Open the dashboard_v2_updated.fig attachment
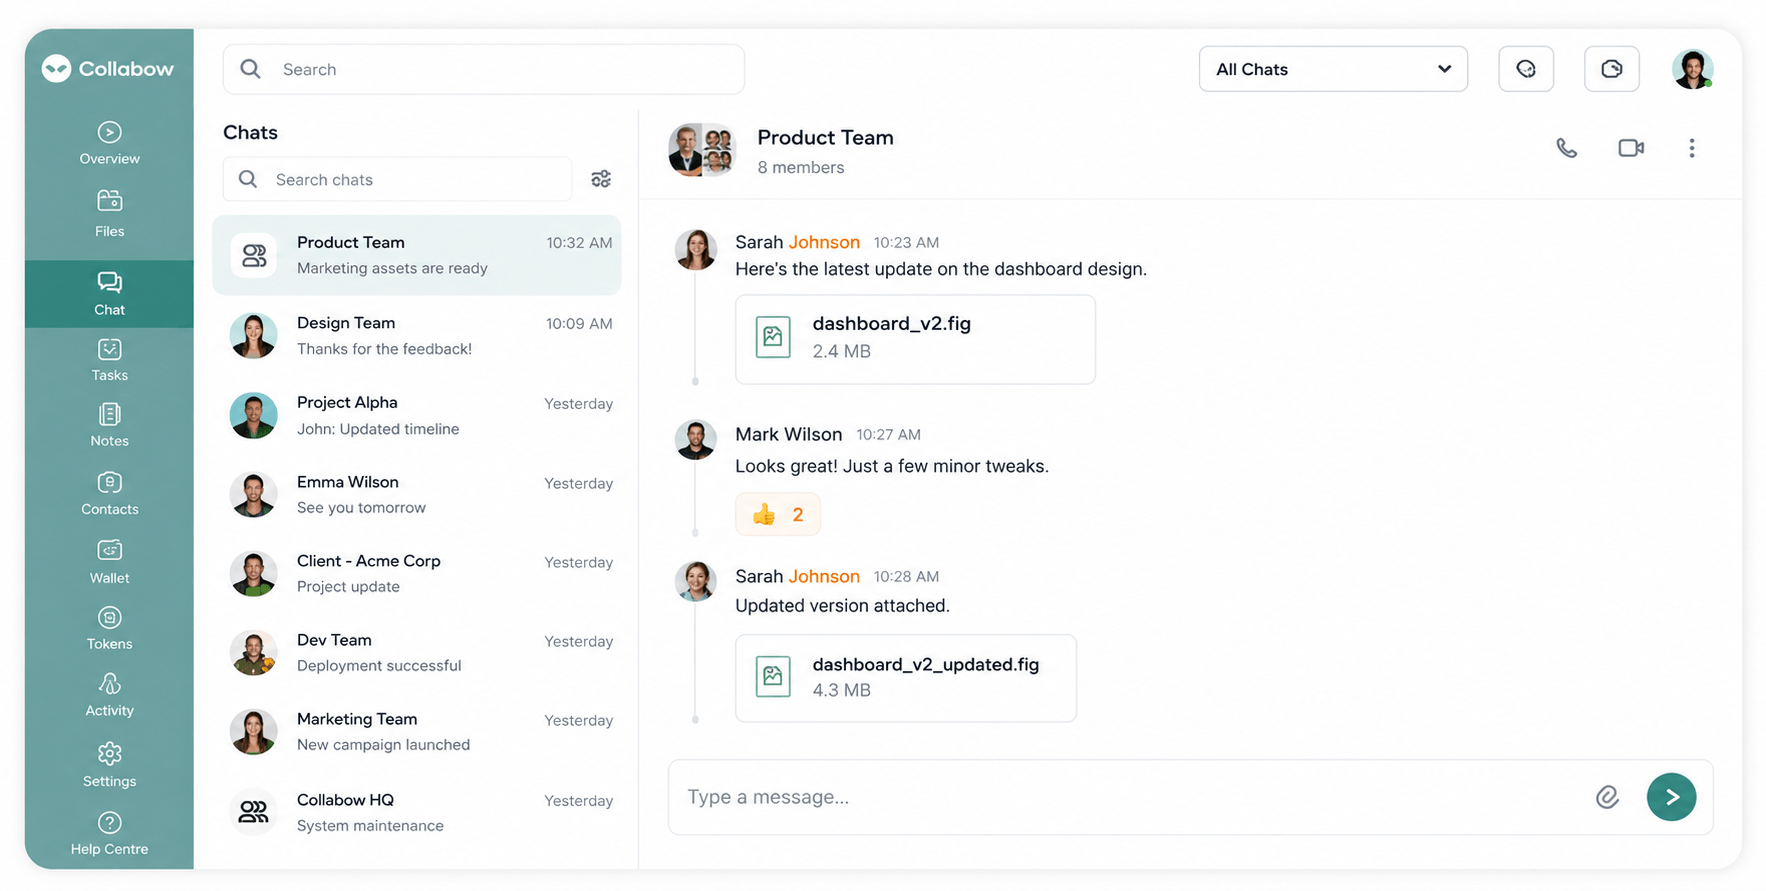The height and width of the screenshot is (891, 1766). [x=906, y=677]
